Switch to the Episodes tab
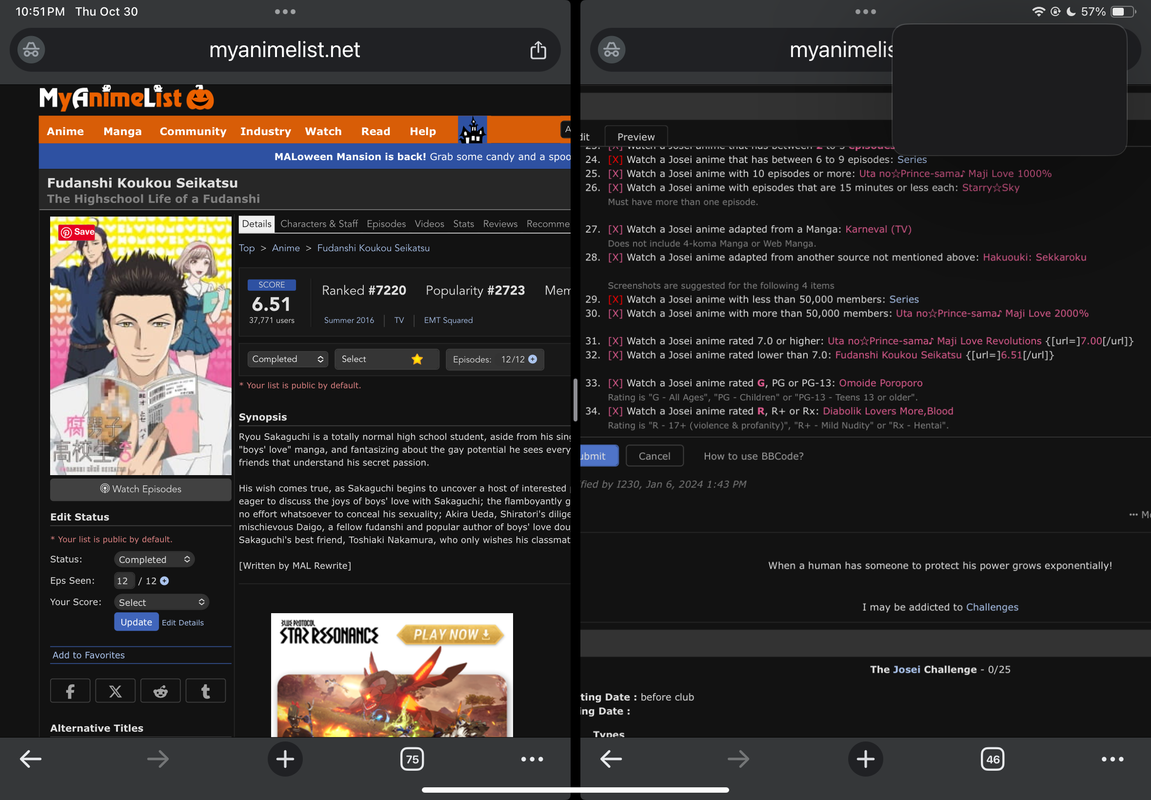The height and width of the screenshot is (800, 1151). pyautogui.click(x=386, y=224)
